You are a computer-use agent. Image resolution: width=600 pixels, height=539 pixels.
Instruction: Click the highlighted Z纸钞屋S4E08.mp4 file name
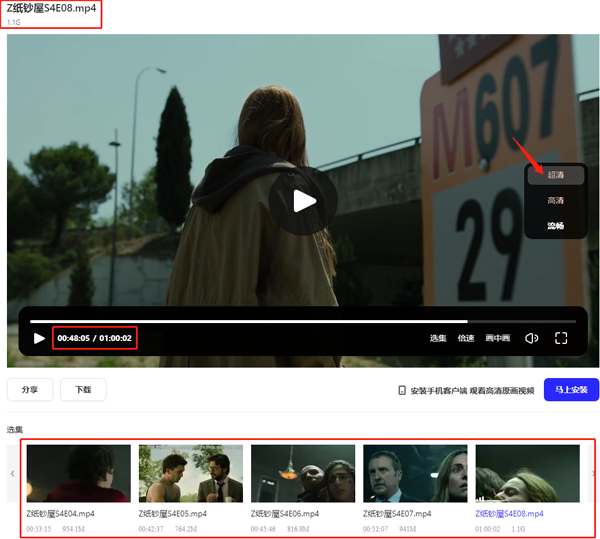point(509,514)
